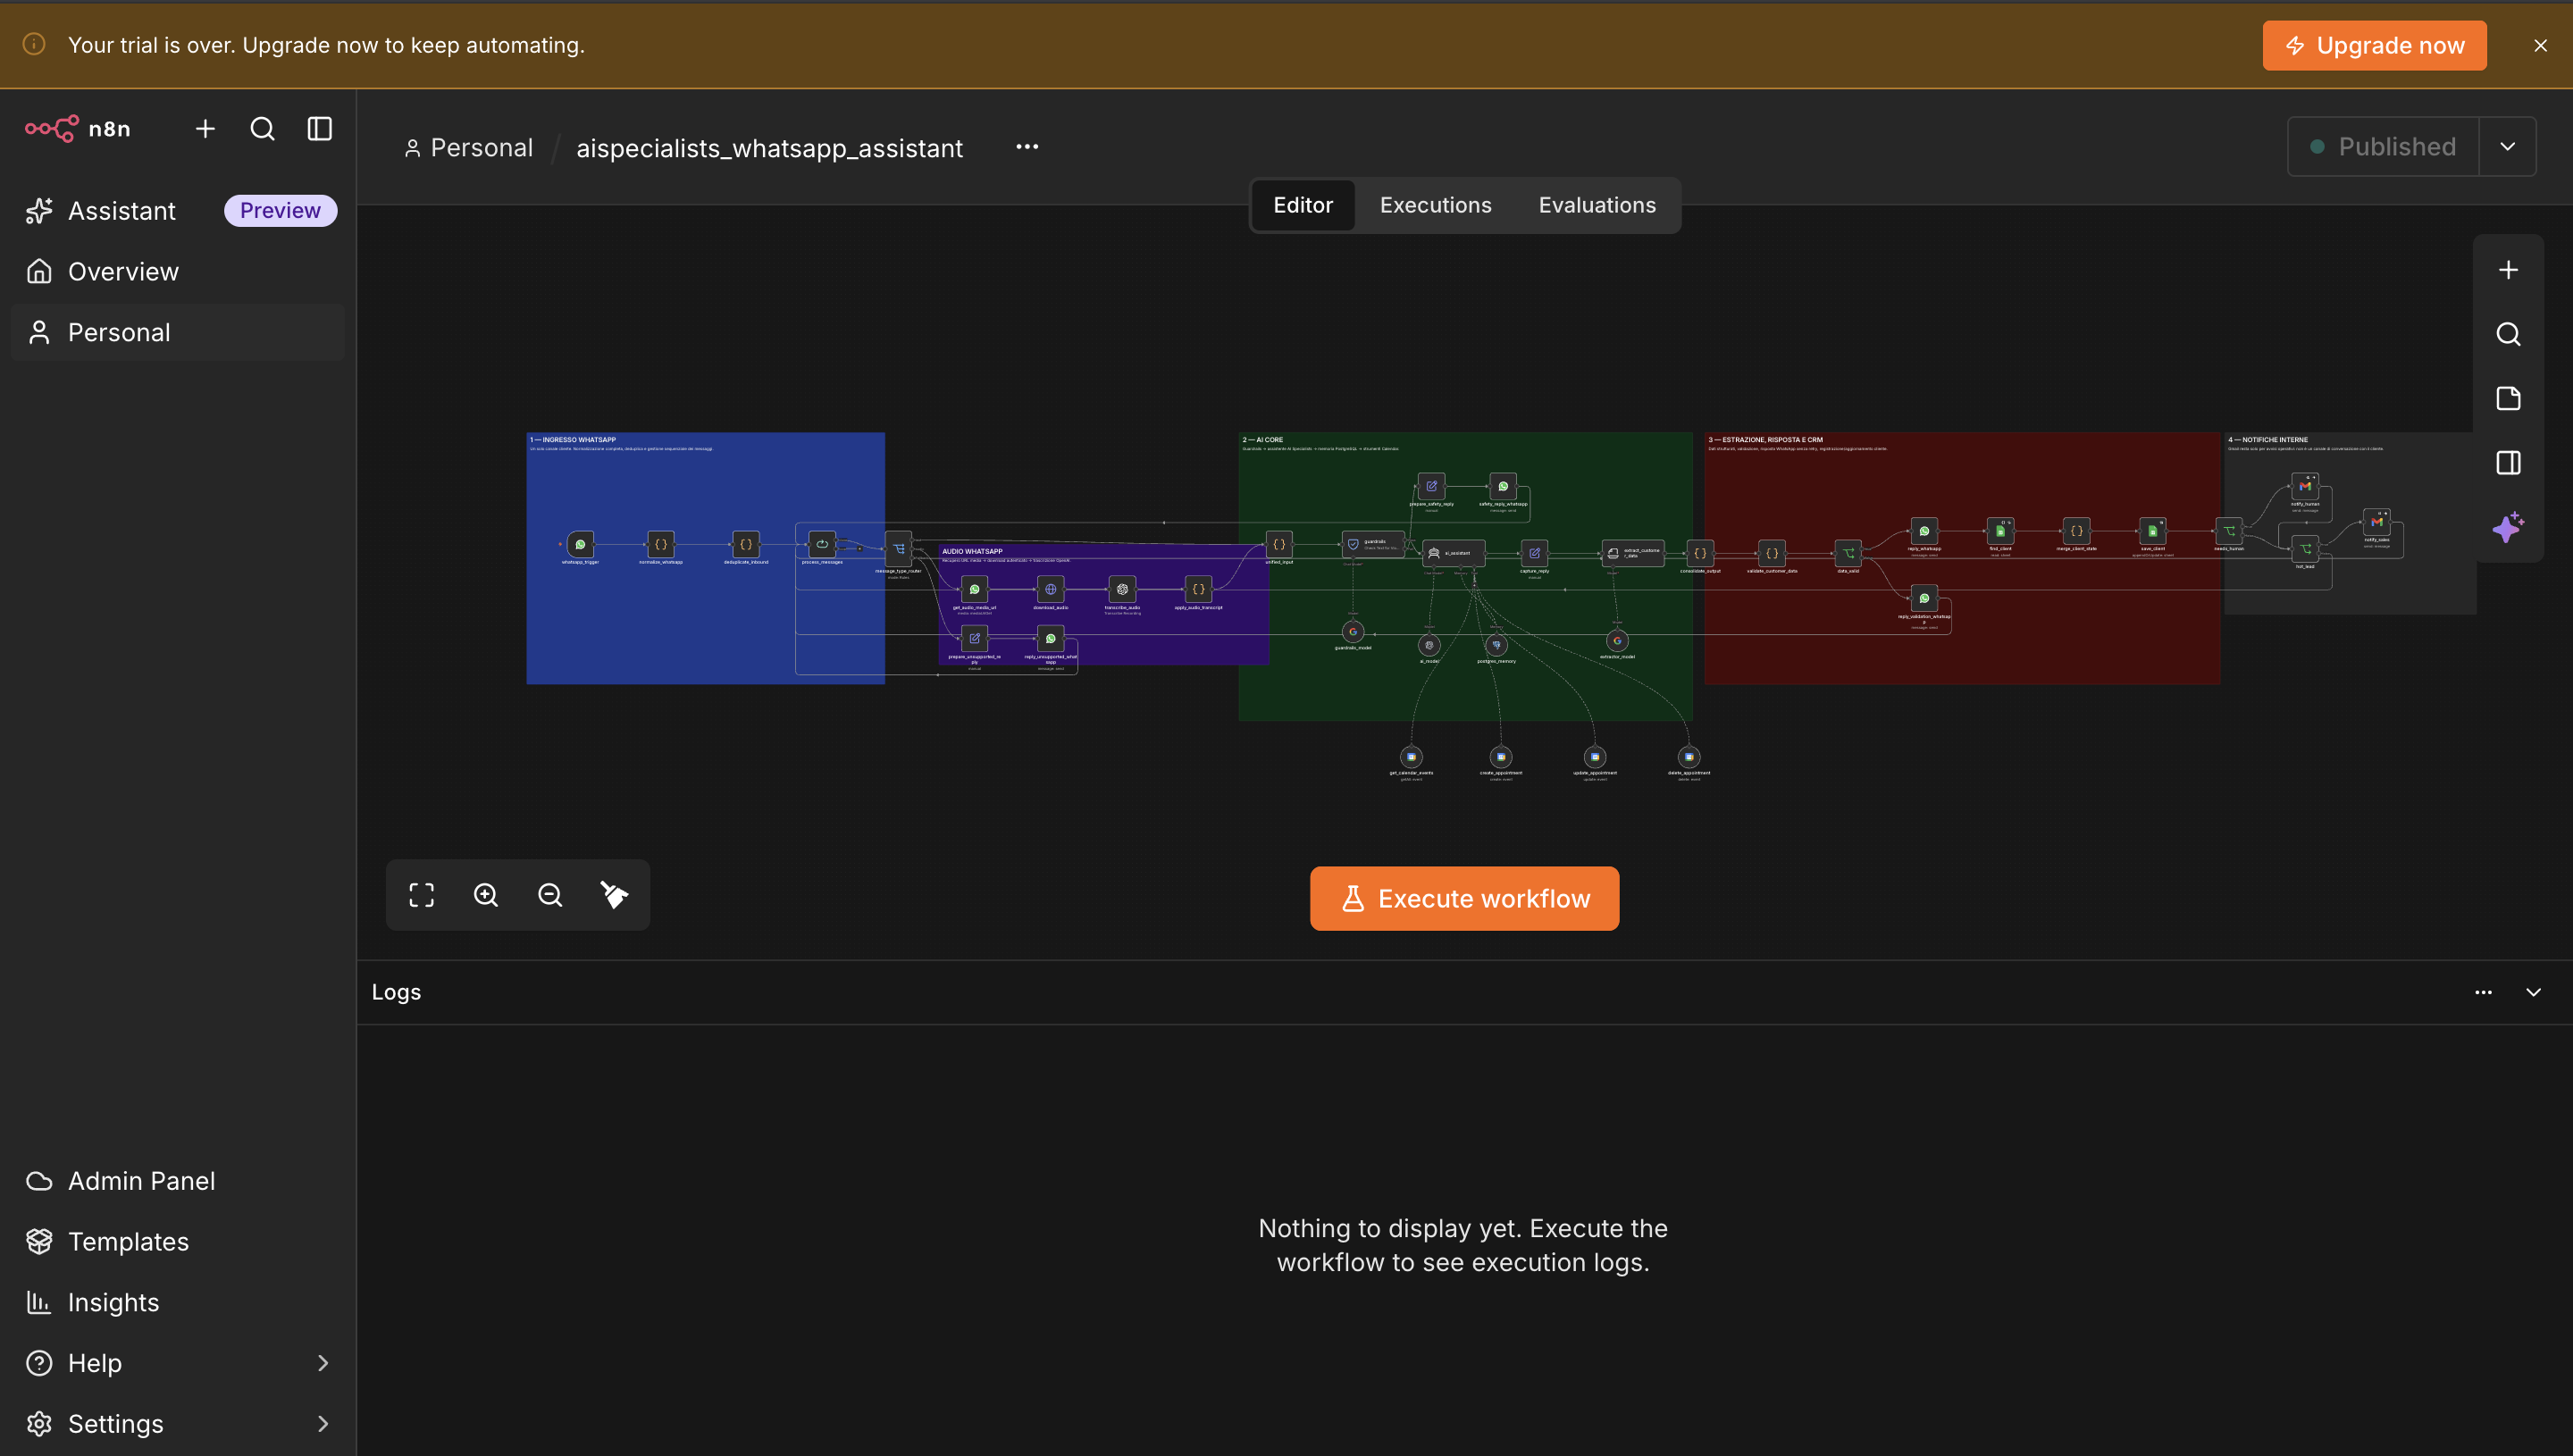Open the Published dropdown arrow
Screen dimensions: 2573x1456
pos(2507,147)
